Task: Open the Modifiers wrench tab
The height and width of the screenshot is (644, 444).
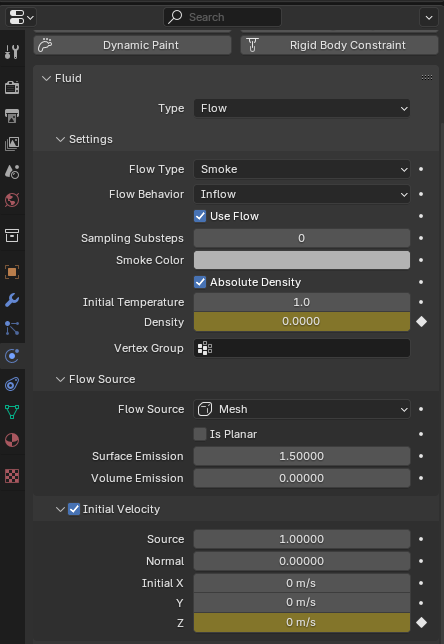Action: (x=12, y=300)
